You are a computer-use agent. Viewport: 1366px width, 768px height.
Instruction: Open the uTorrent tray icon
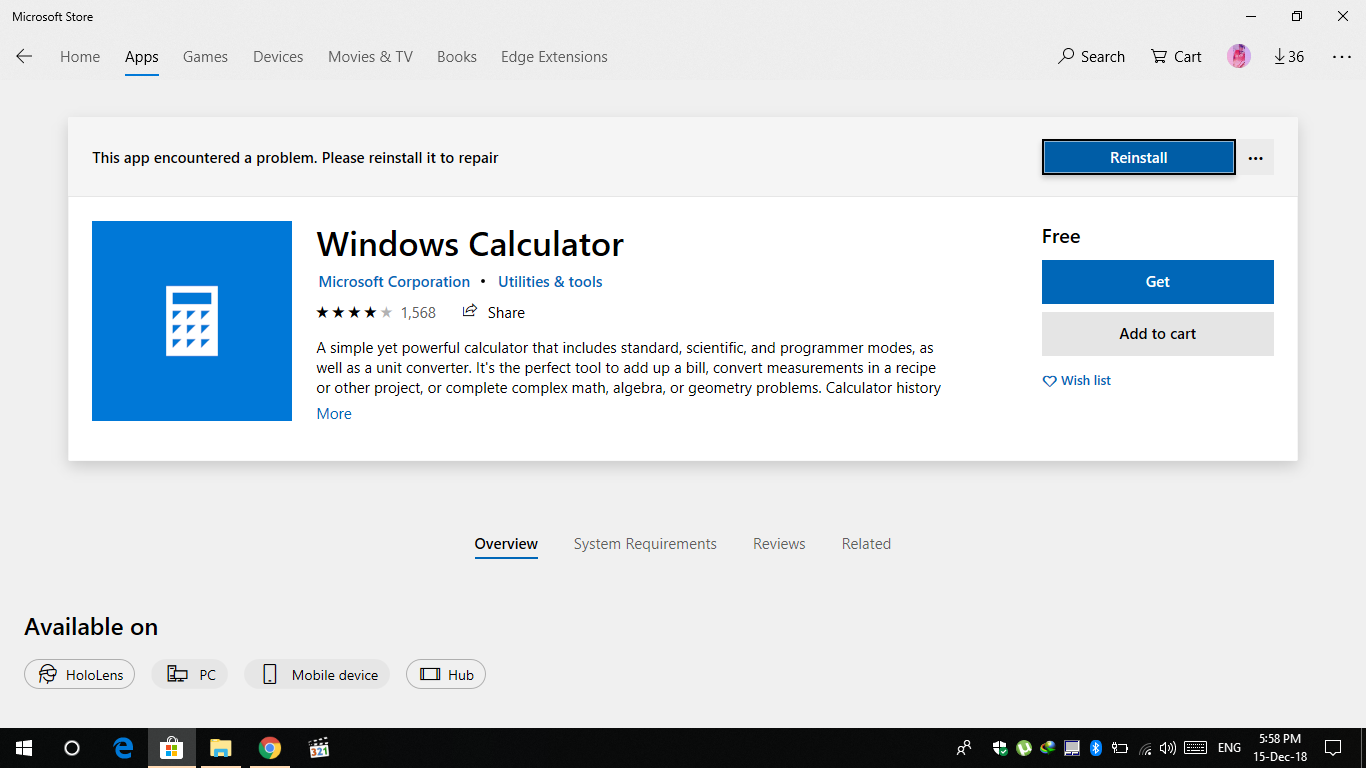pyautogui.click(x=1024, y=748)
